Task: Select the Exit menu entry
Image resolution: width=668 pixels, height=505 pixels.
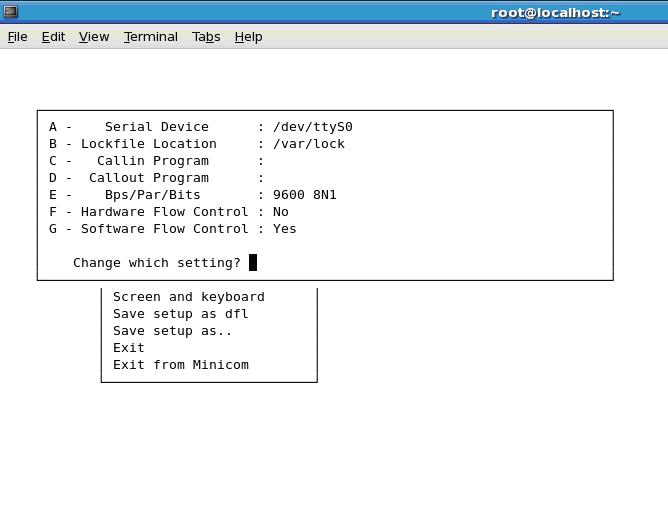Action: [129, 348]
